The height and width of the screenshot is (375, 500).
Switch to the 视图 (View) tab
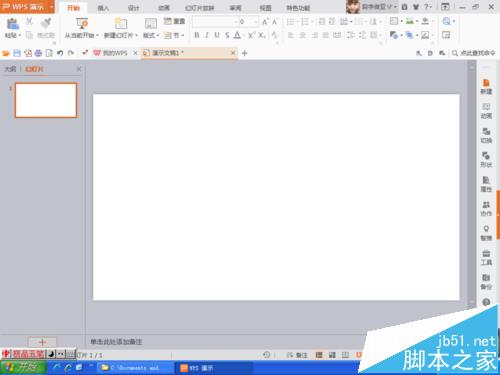tap(265, 8)
